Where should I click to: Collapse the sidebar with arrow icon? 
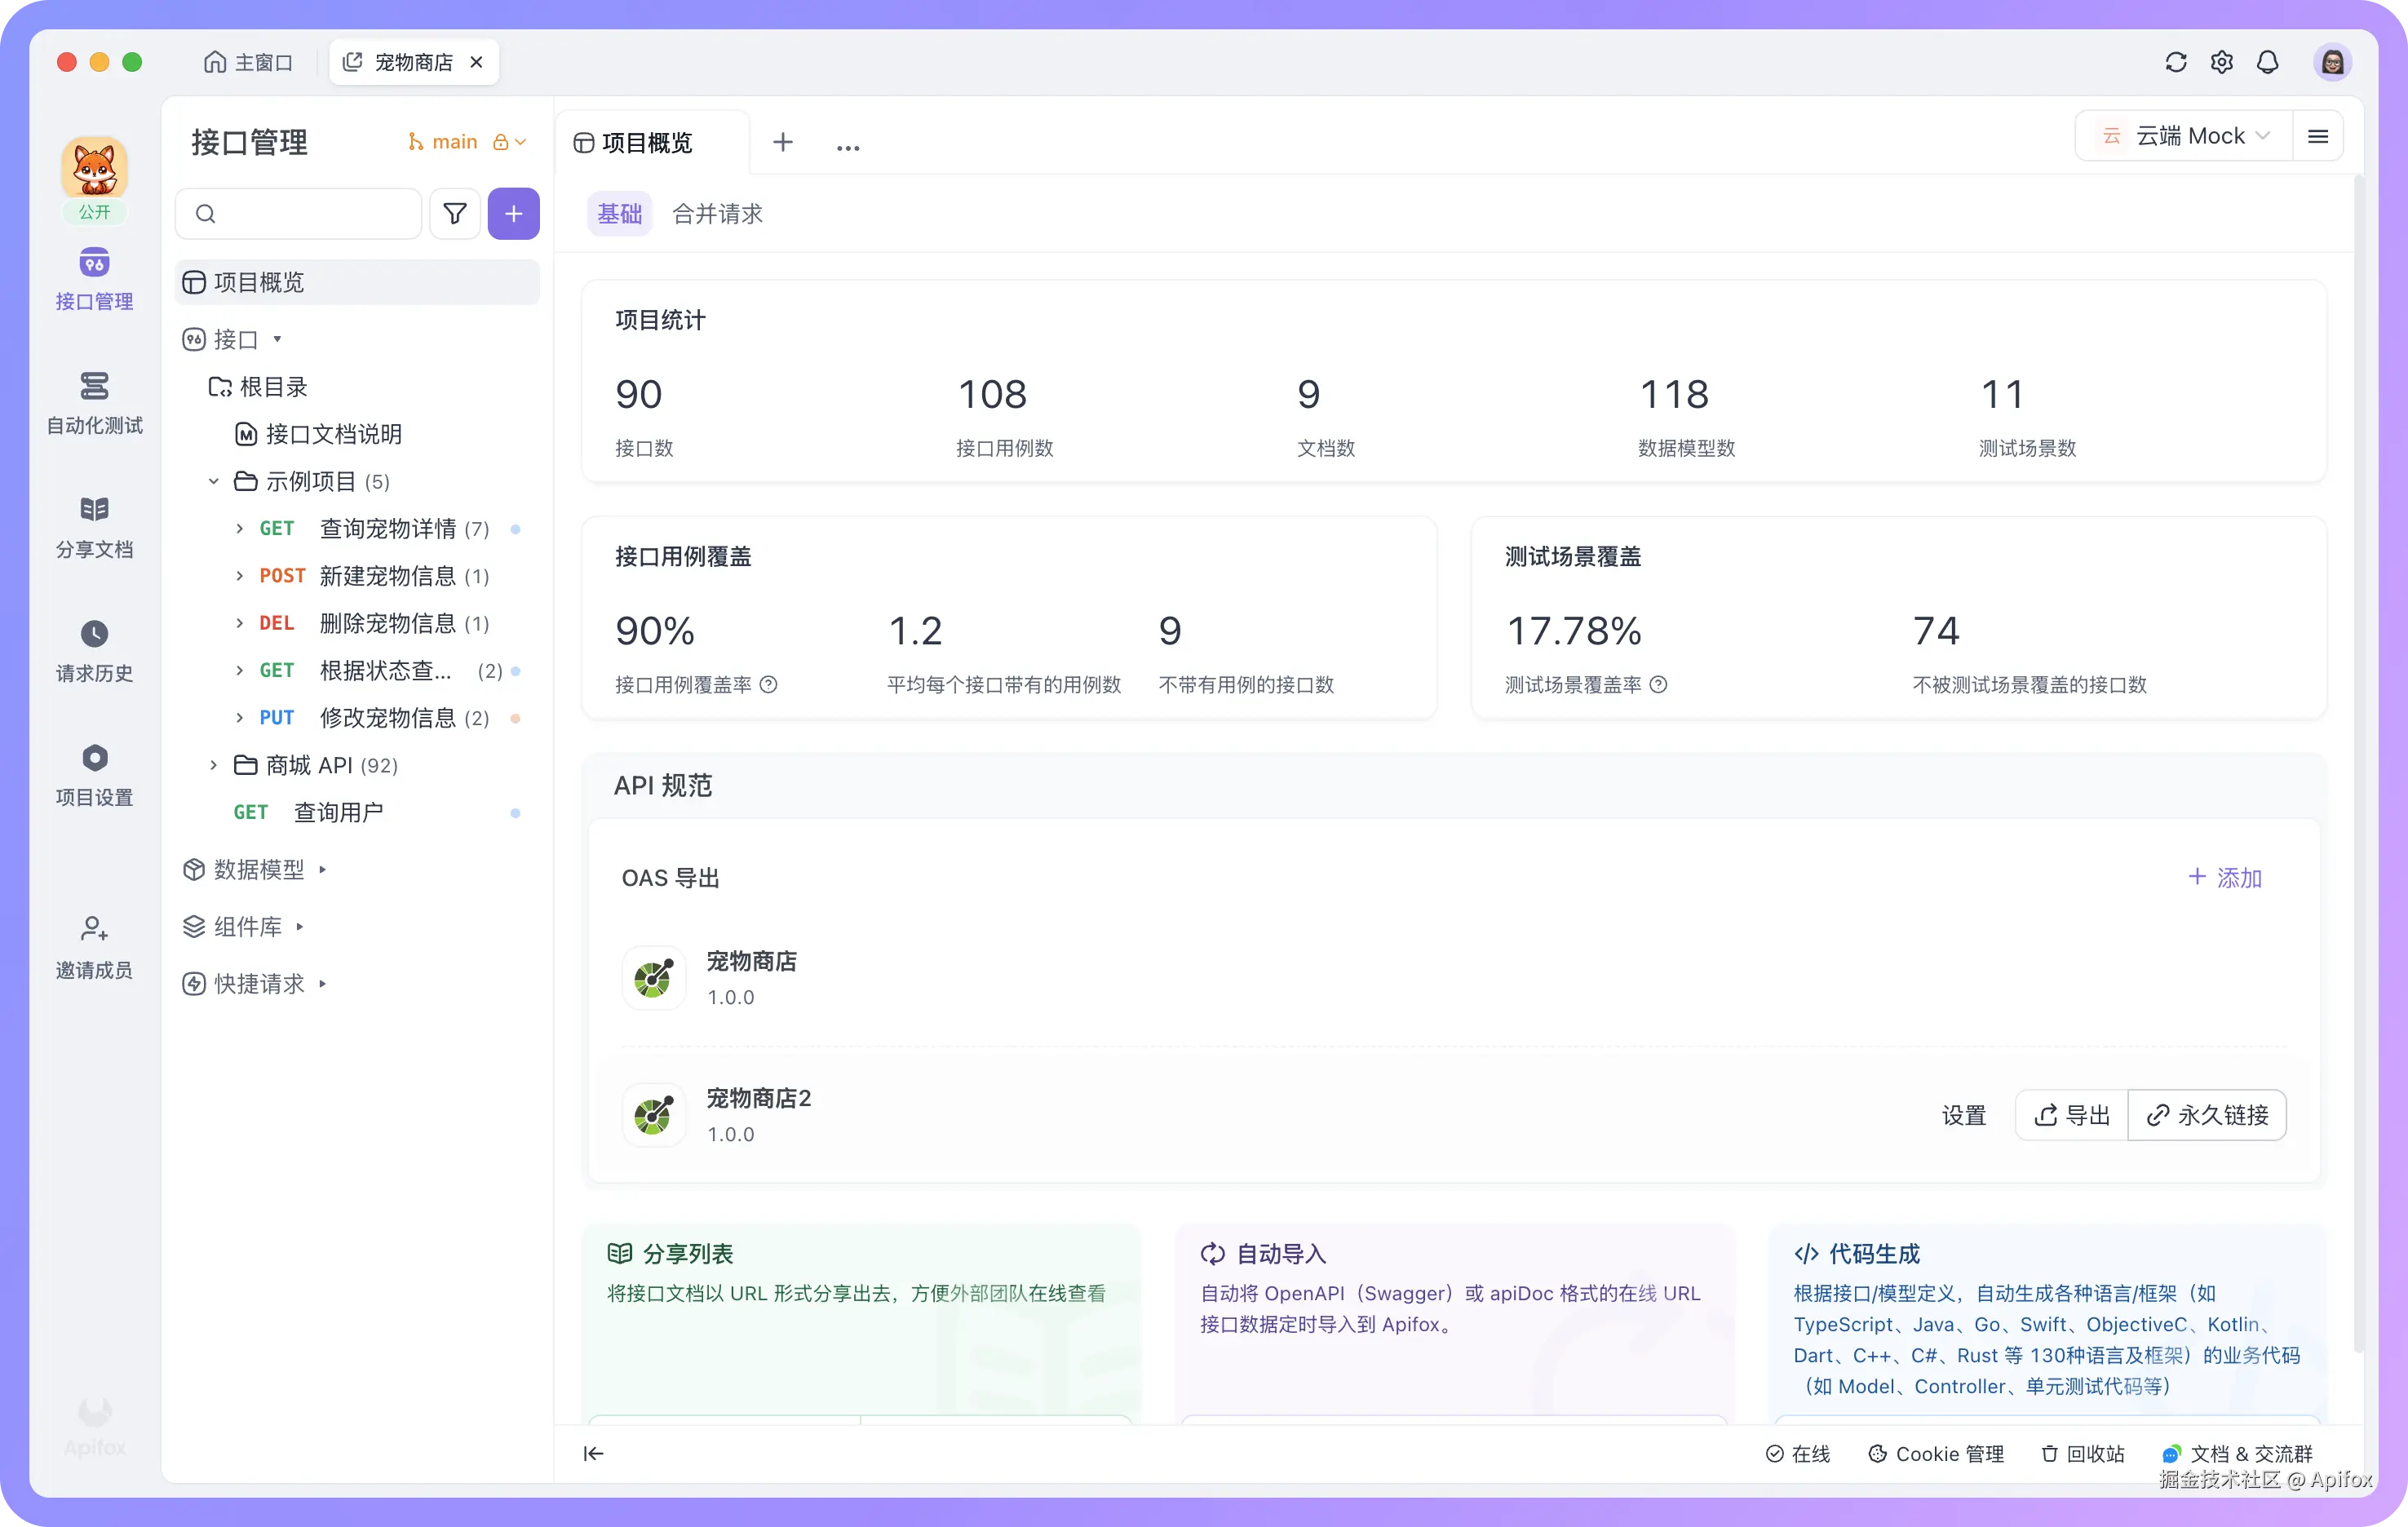(593, 1453)
